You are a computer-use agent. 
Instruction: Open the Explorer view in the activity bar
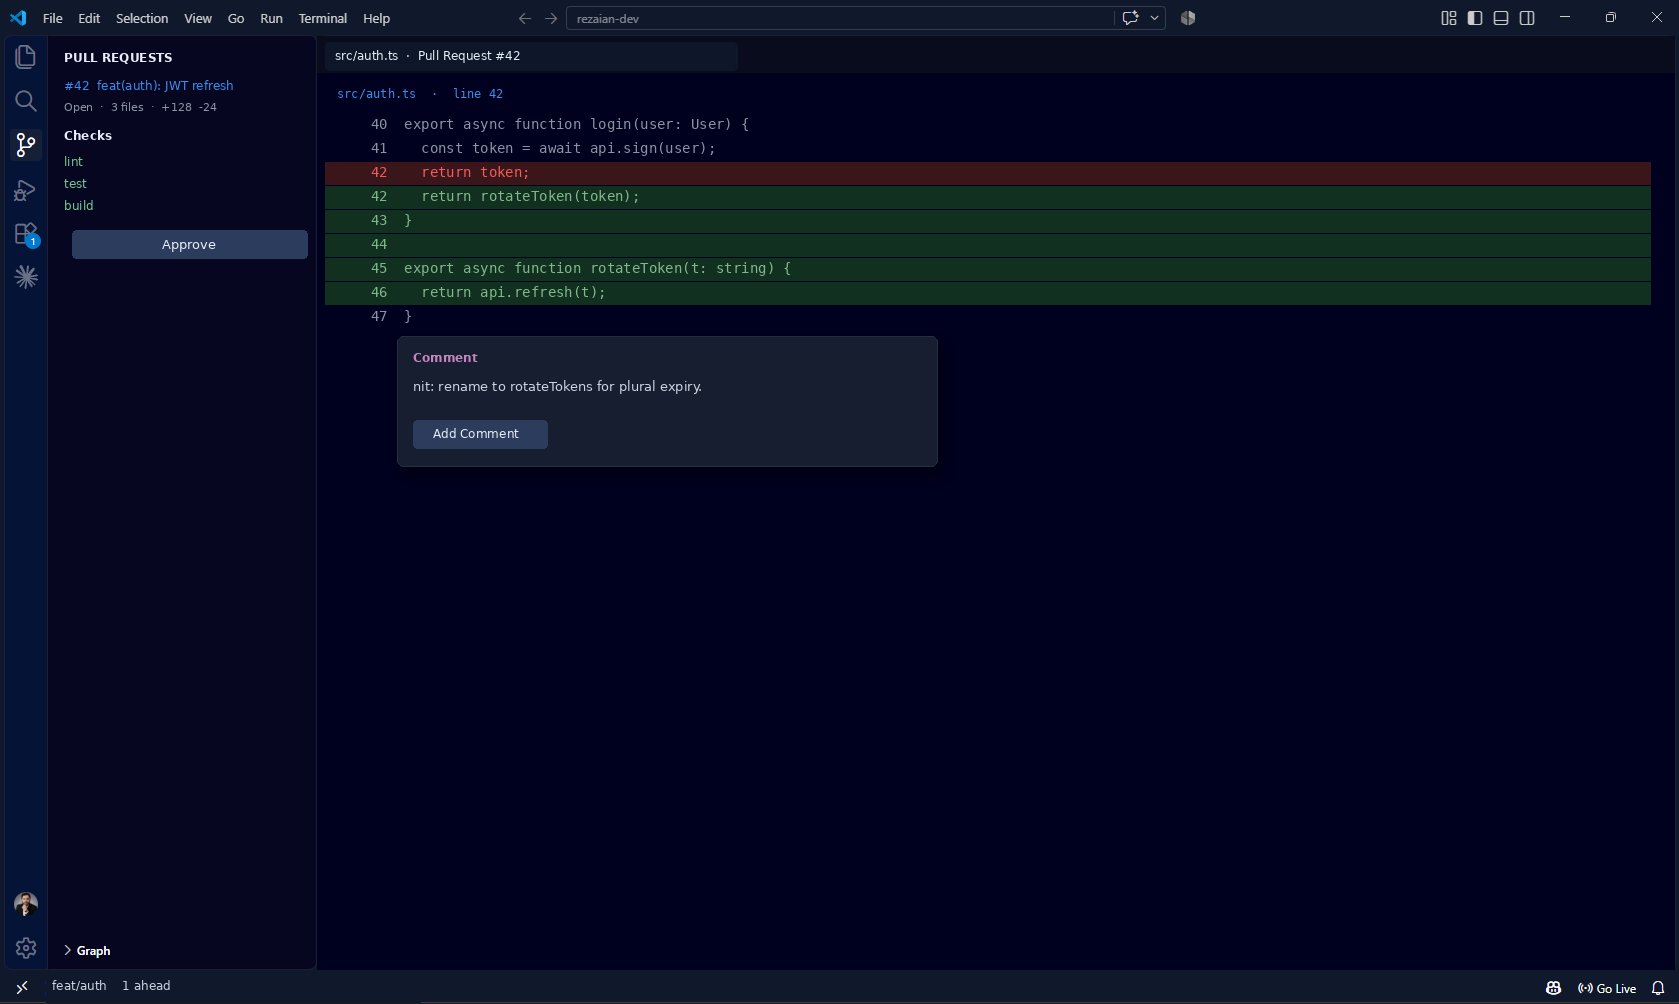[26, 57]
